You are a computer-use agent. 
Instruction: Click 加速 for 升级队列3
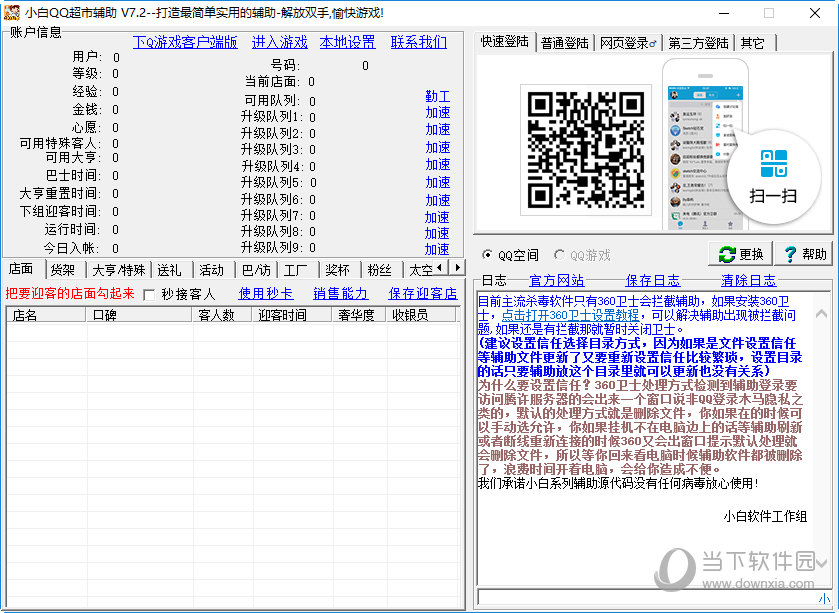click(x=438, y=147)
